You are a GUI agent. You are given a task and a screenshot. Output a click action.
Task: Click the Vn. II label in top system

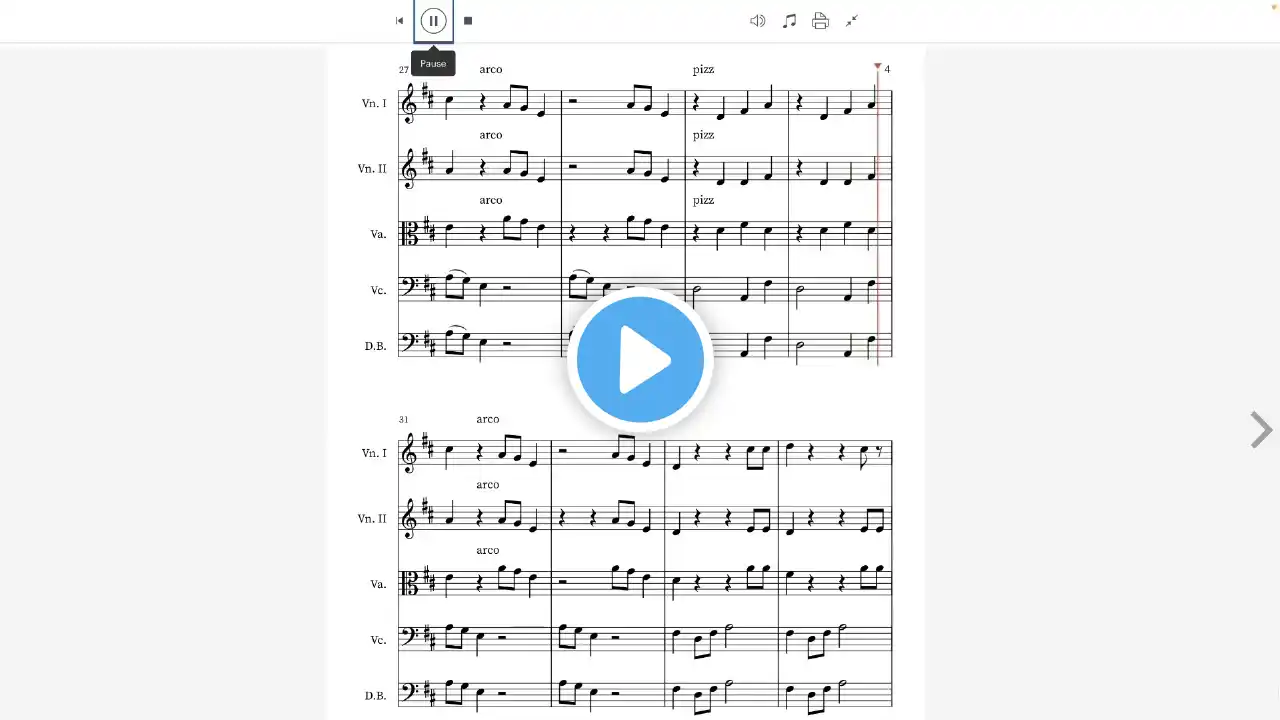372,169
